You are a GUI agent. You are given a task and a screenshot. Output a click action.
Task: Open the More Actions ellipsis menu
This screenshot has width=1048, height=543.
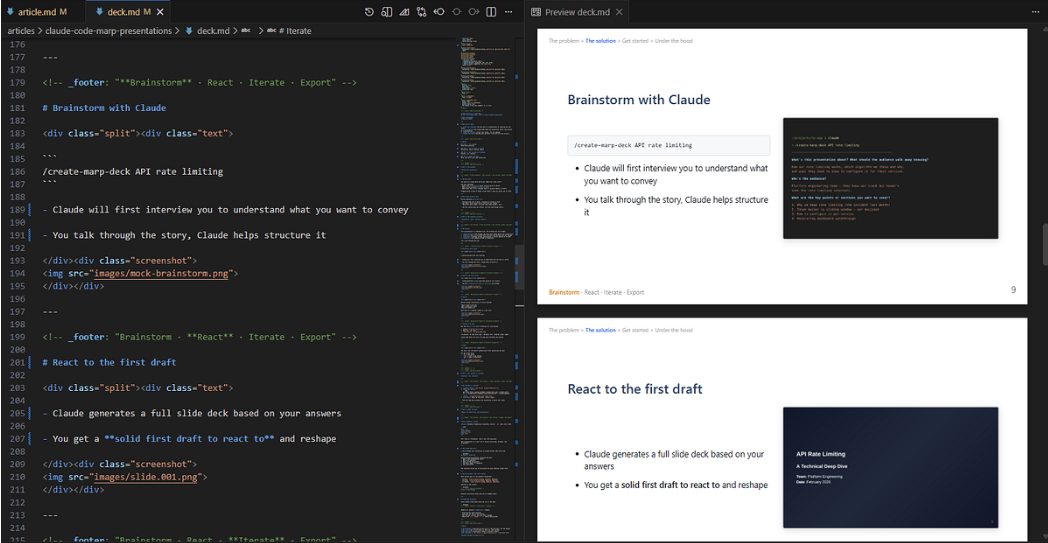pos(508,12)
